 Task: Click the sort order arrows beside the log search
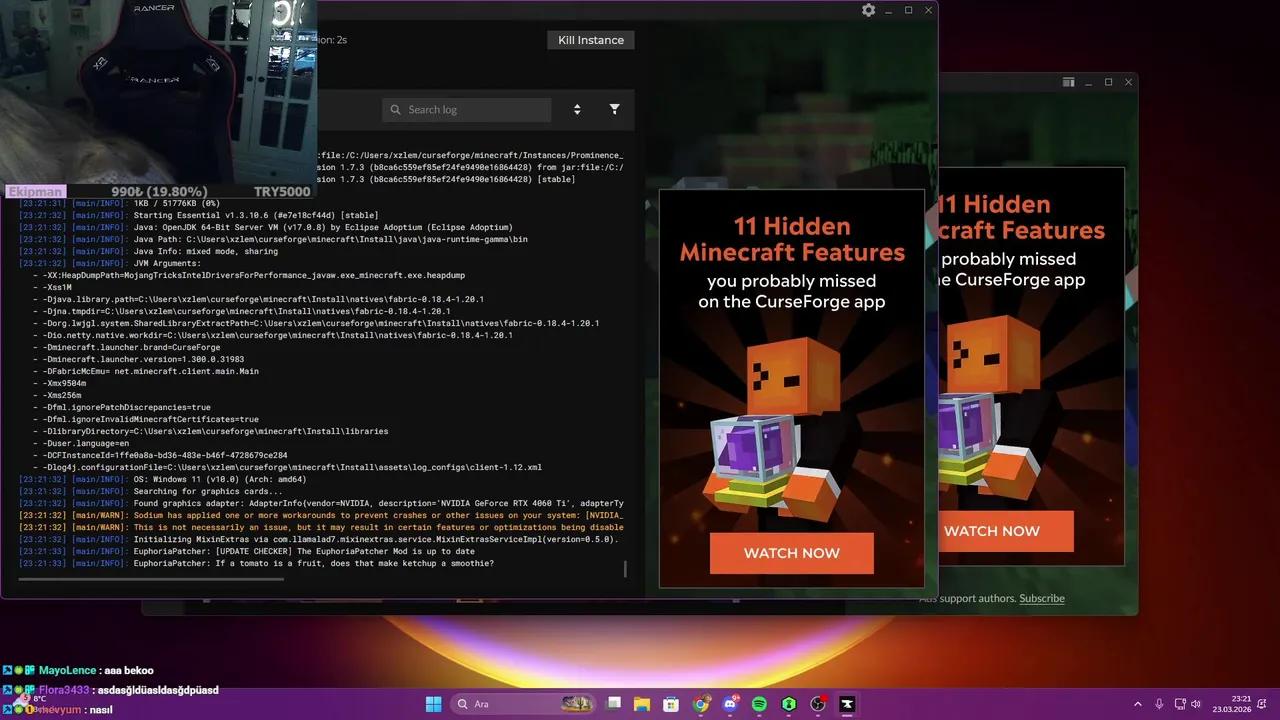[577, 108]
